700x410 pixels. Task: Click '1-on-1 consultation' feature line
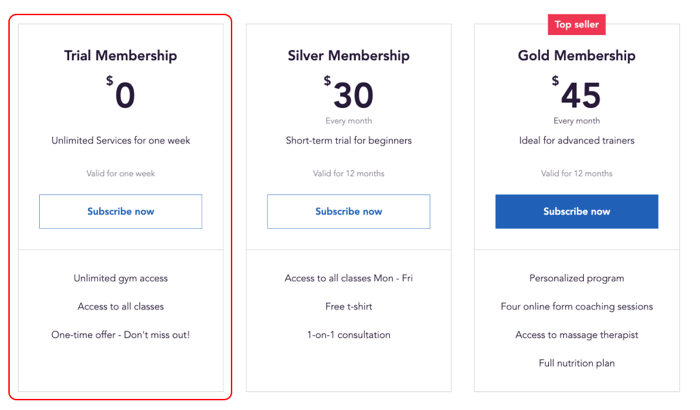(349, 335)
